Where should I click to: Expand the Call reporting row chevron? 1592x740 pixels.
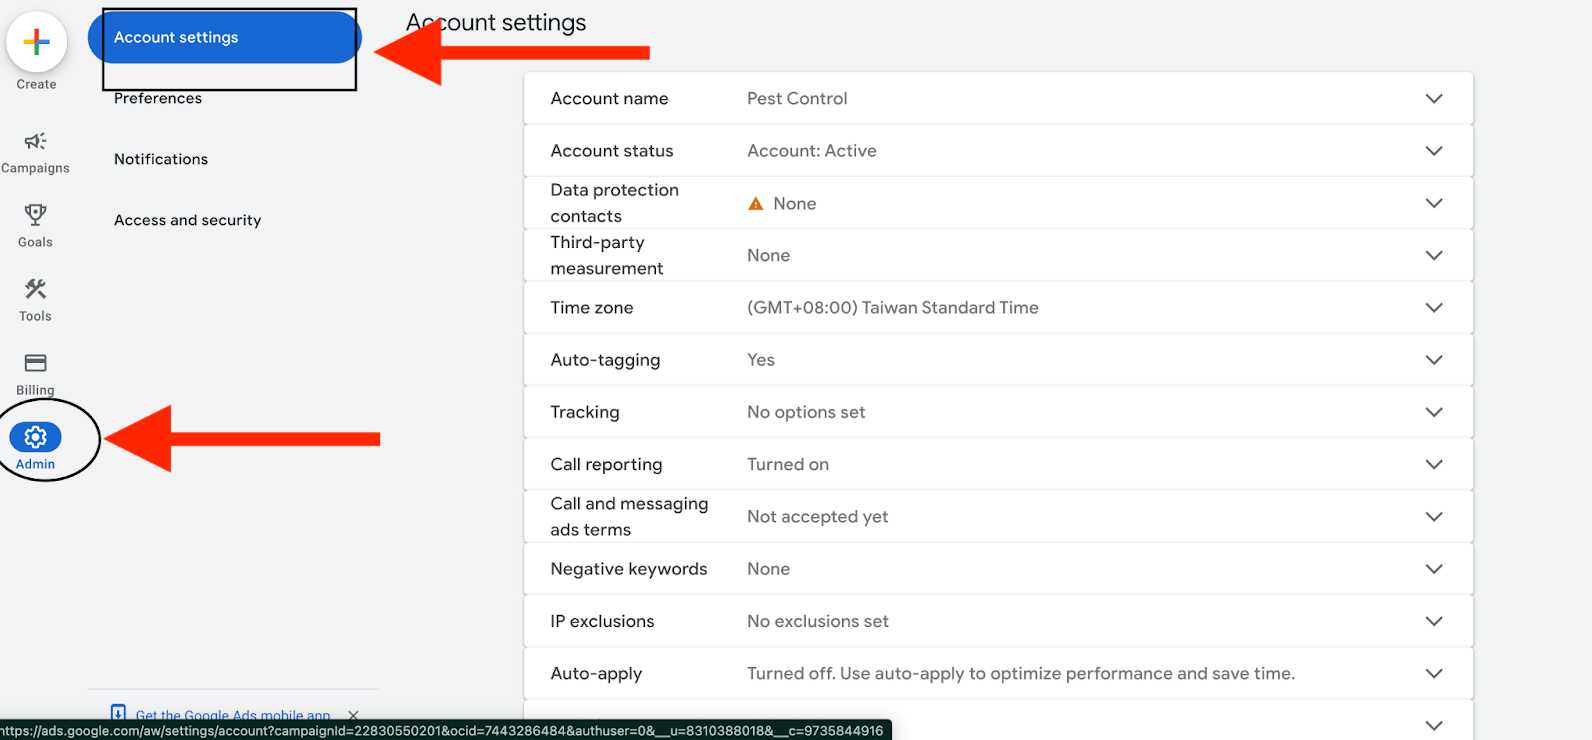pos(1434,464)
